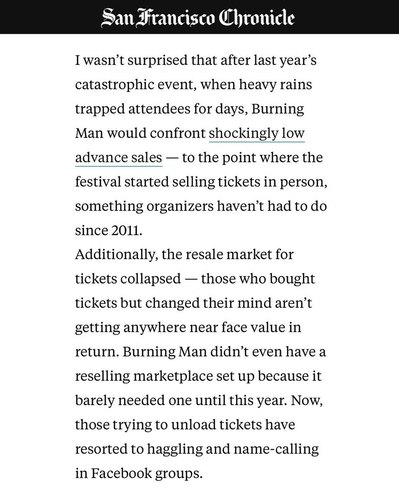Click the word "Additionally" starting second paragraph

[115, 255]
